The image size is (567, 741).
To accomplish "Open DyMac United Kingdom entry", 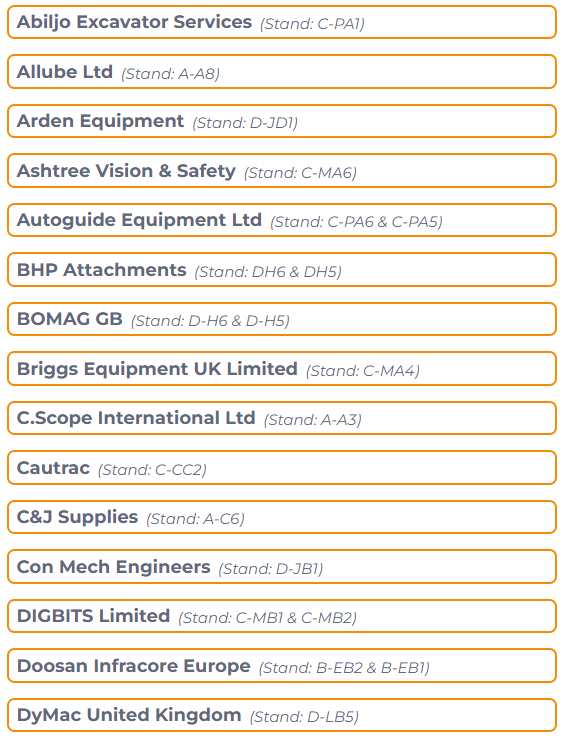I will 282,715.
